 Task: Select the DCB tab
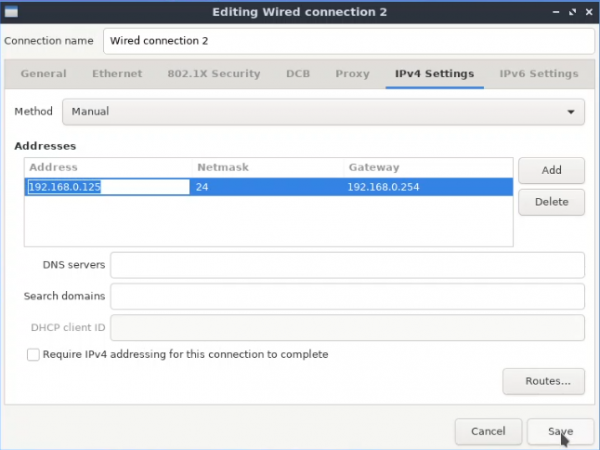[298, 73]
